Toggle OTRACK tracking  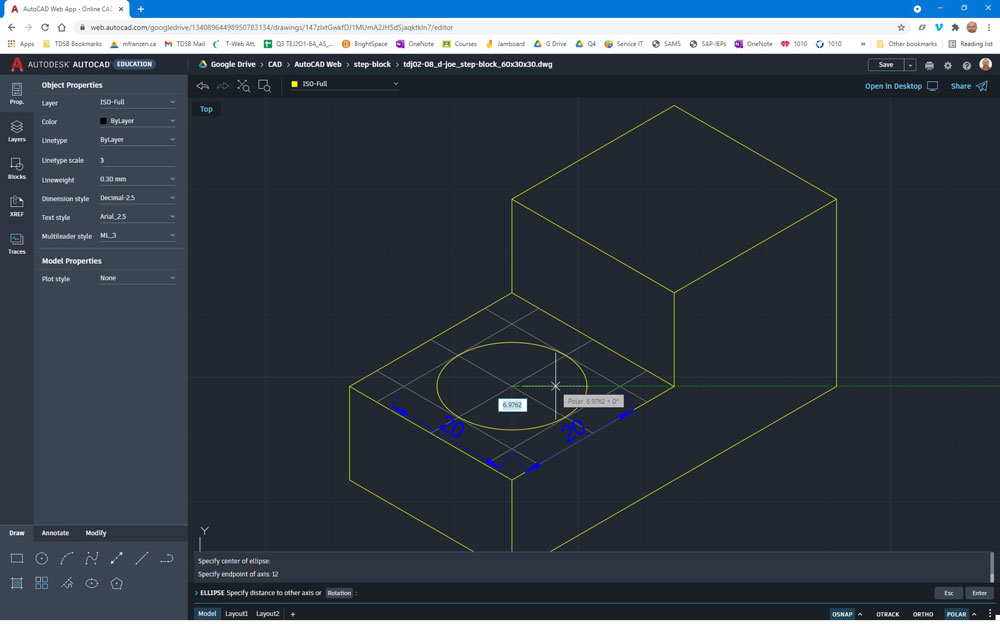(887, 614)
